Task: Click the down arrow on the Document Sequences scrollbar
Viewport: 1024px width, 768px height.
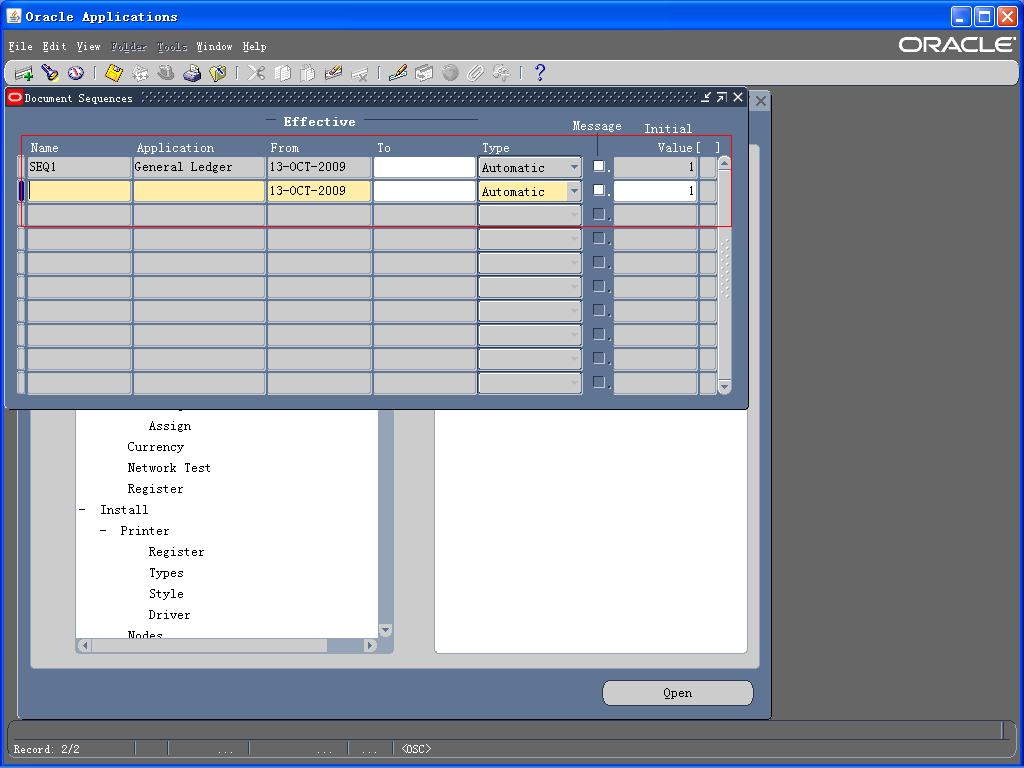Action: [x=724, y=387]
